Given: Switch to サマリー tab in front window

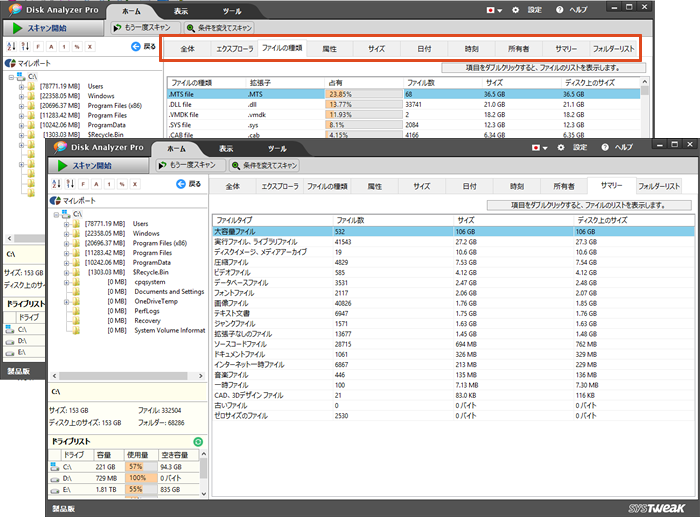Looking at the screenshot, I should click(611, 185).
